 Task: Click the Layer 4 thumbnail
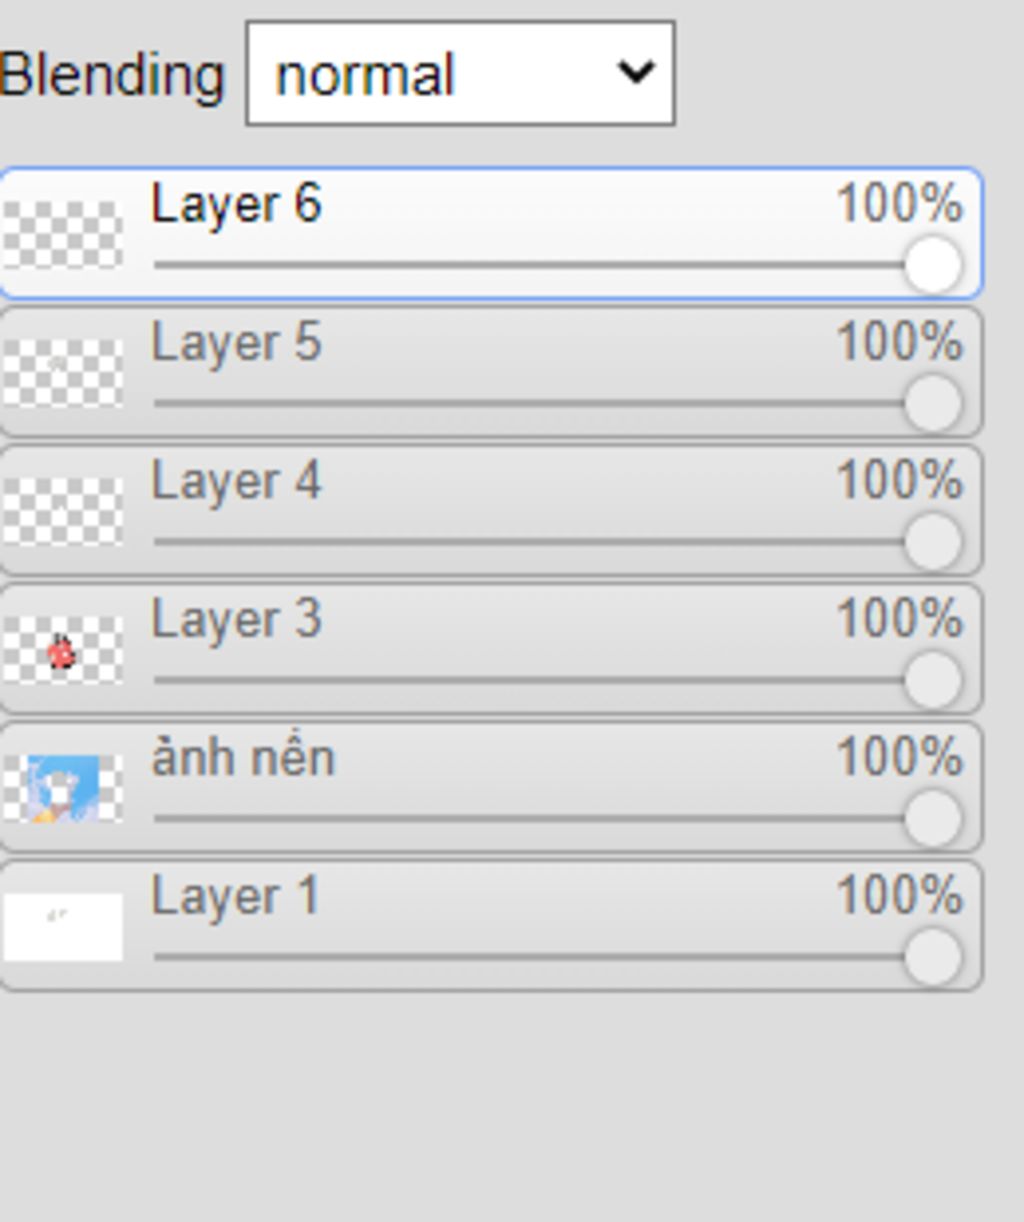(x=63, y=510)
